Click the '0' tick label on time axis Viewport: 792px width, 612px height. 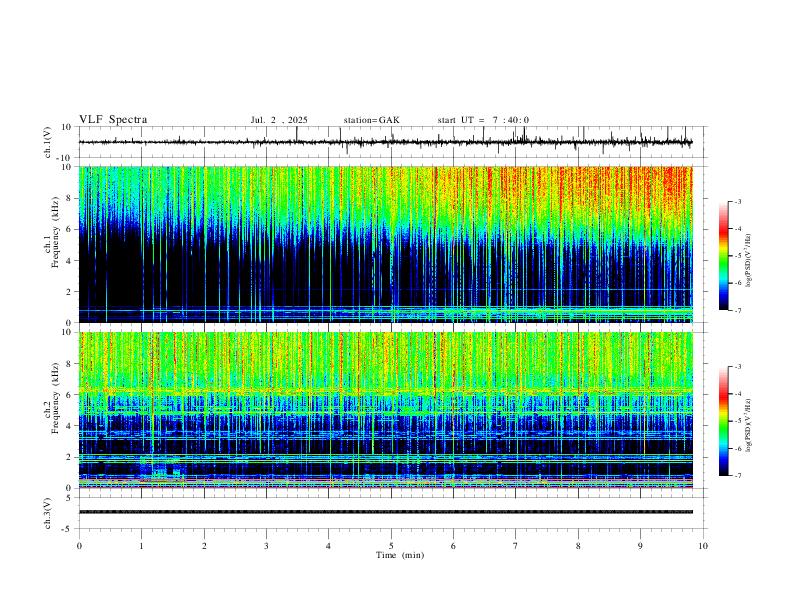79,546
